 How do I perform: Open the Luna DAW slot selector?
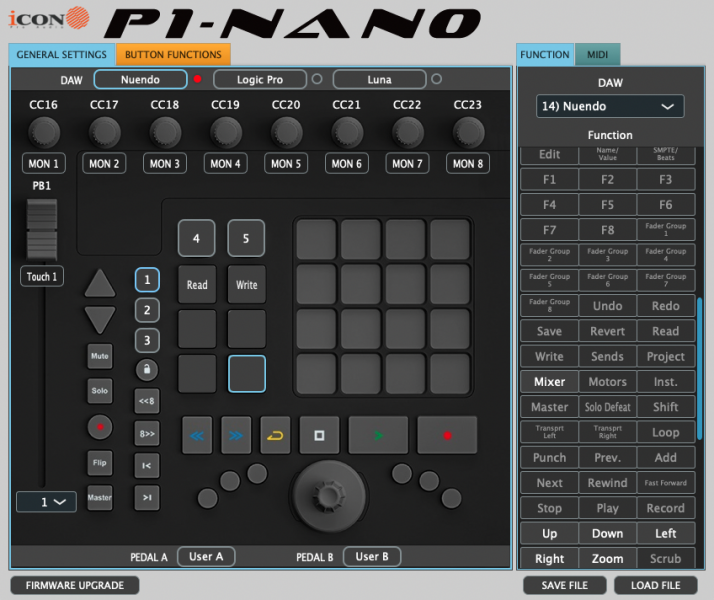(x=379, y=79)
